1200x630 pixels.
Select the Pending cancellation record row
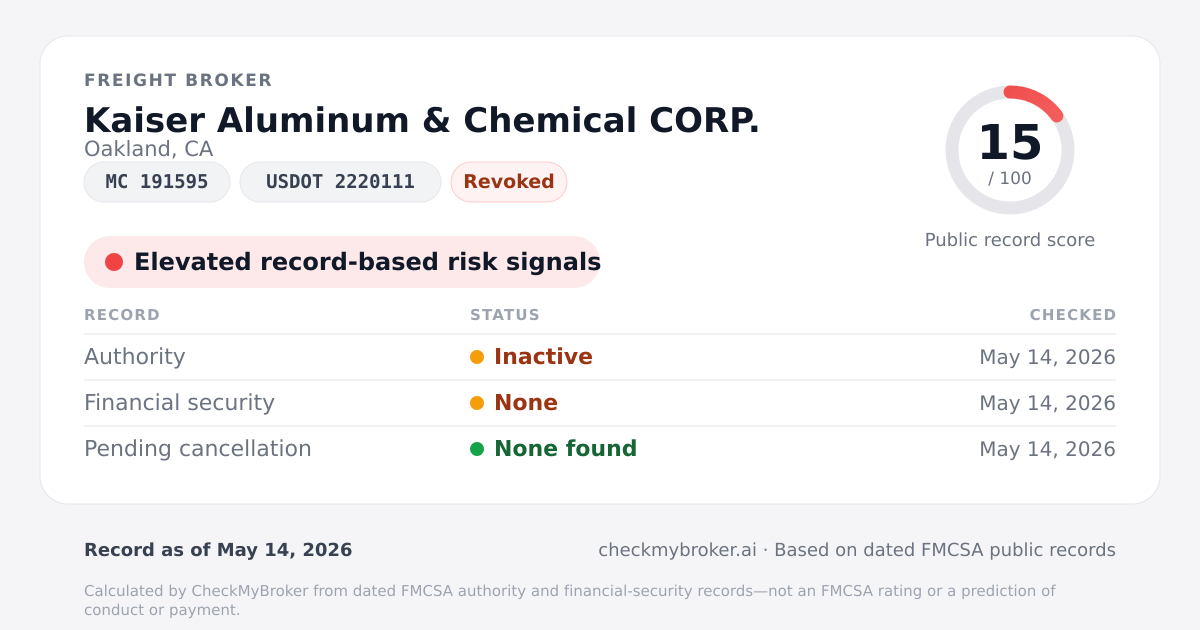coord(600,449)
